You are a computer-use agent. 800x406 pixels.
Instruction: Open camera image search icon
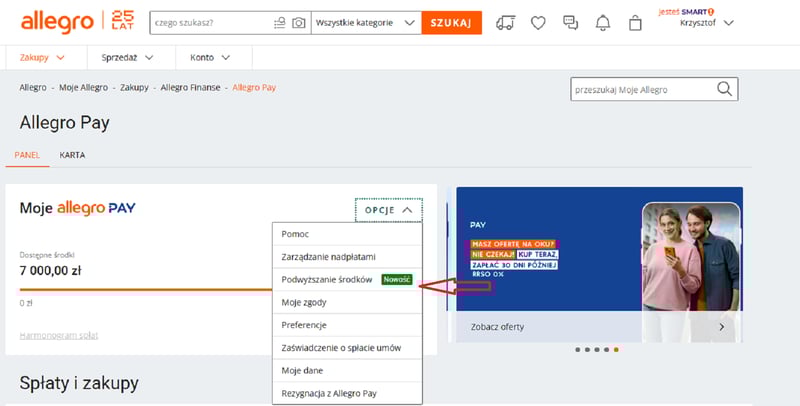tap(298, 22)
